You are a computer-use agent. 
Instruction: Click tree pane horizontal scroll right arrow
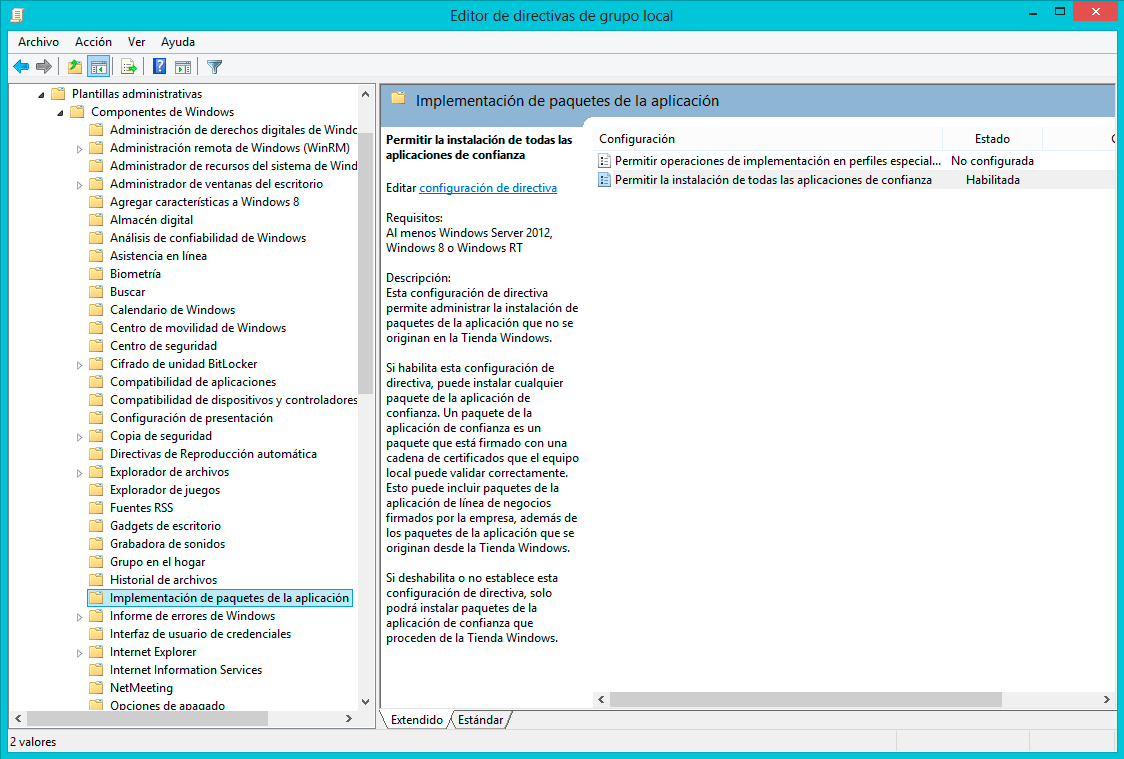(x=349, y=718)
